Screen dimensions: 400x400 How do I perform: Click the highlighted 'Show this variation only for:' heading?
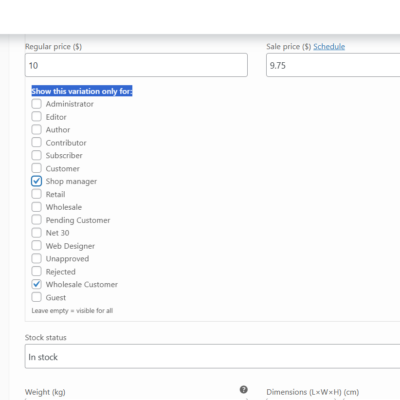(82, 91)
